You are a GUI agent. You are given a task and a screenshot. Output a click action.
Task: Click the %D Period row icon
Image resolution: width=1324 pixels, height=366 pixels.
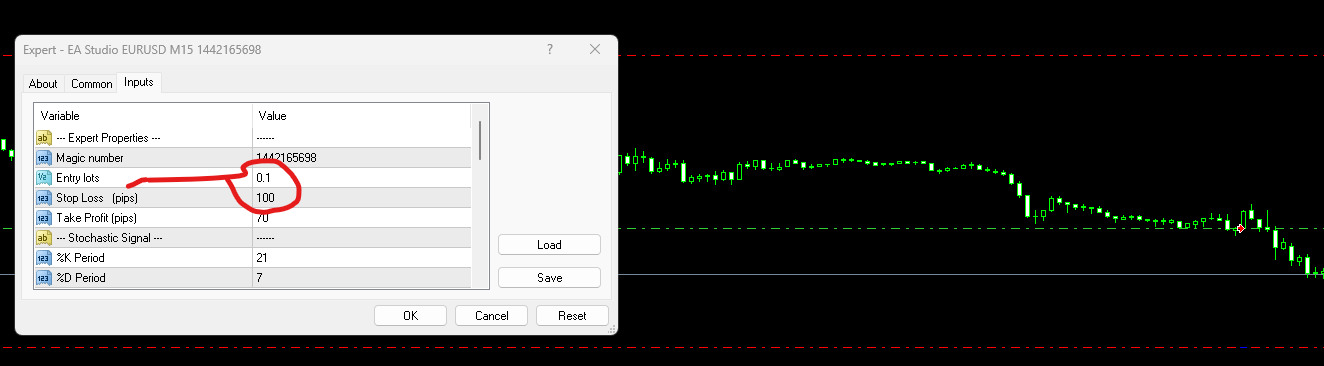pyautogui.click(x=43, y=278)
